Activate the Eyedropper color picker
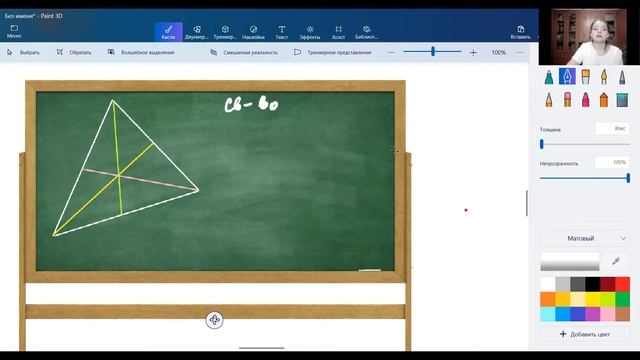 (616, 261)
